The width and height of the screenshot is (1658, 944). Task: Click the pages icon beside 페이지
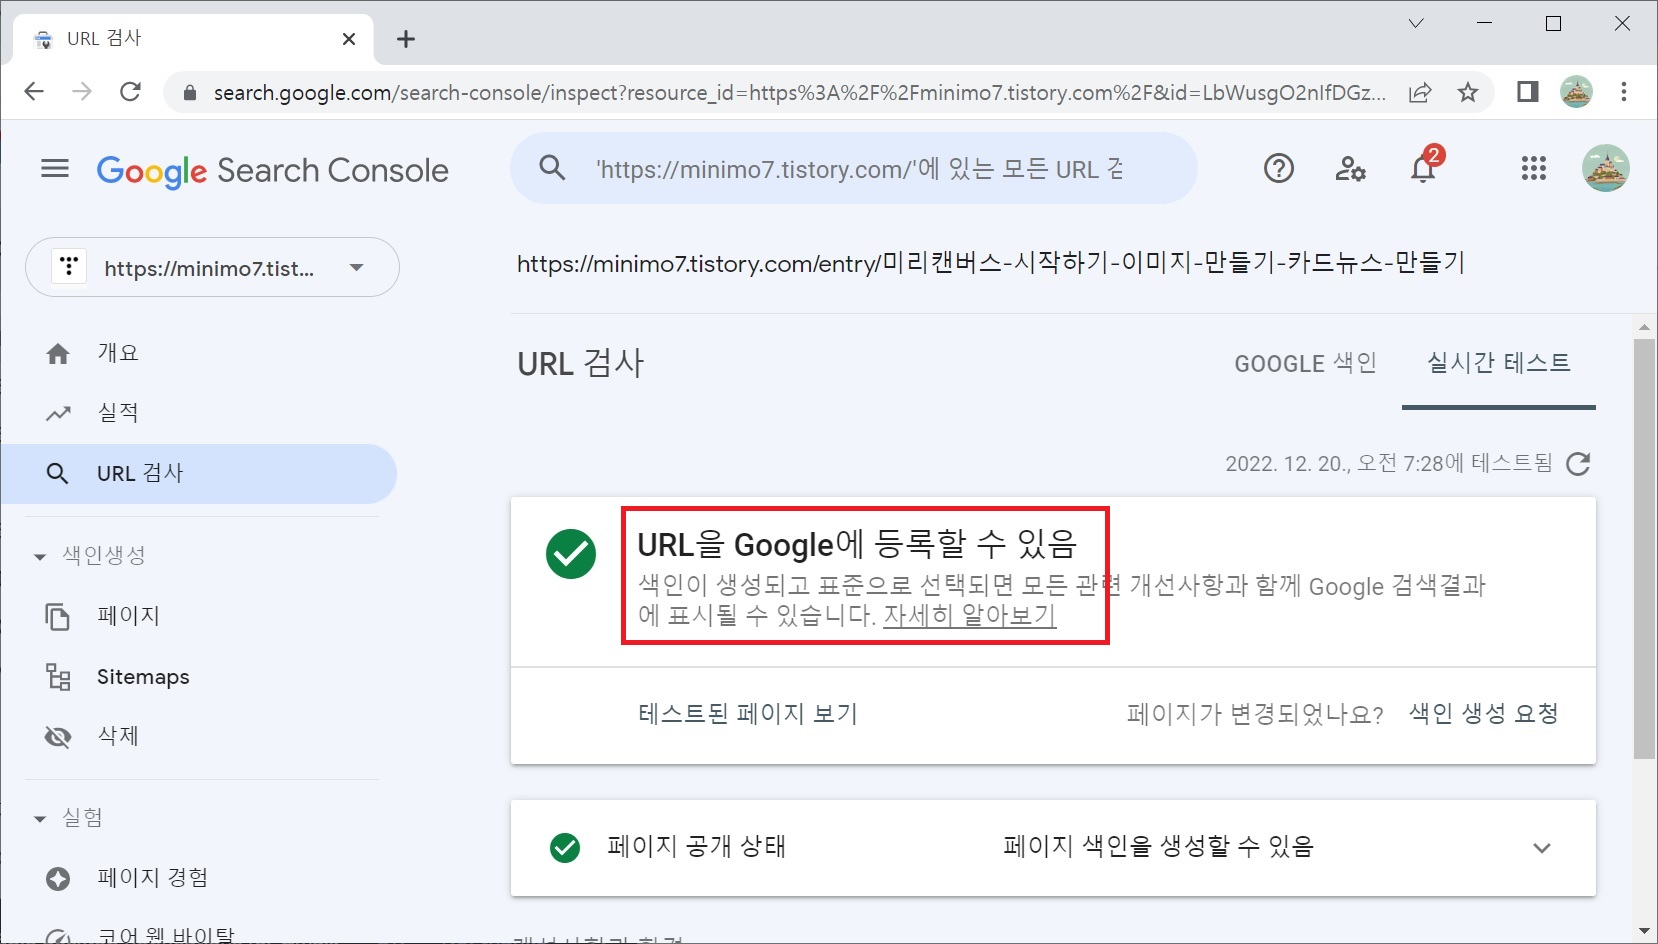click(x=58, y=617)
